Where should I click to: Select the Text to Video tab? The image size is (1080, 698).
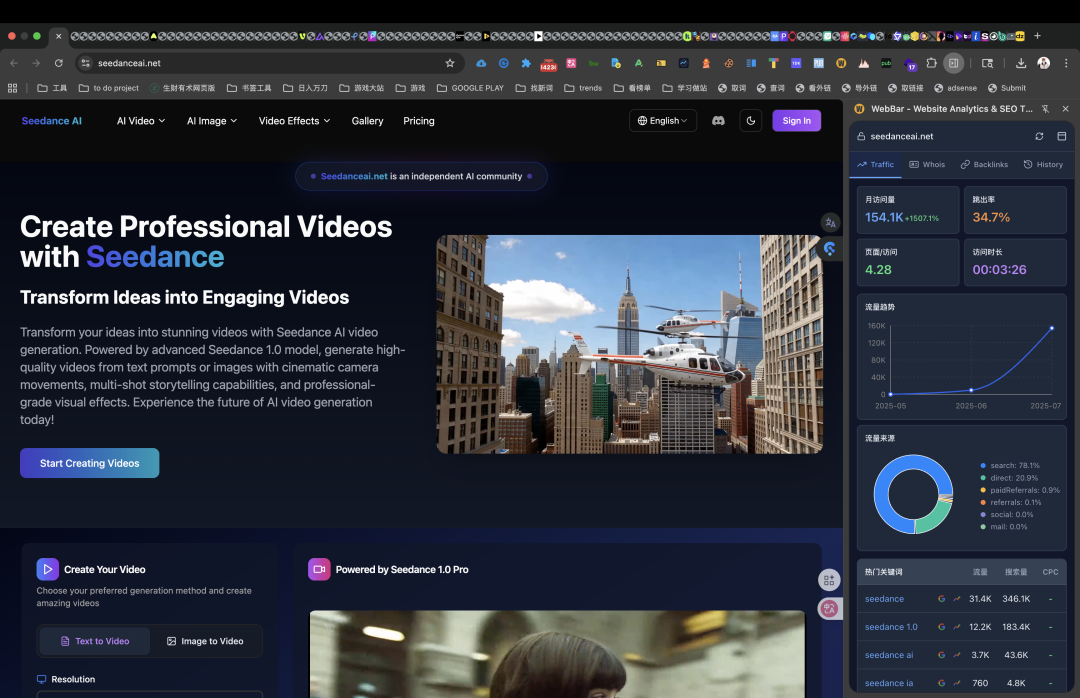tap(94, 641)
